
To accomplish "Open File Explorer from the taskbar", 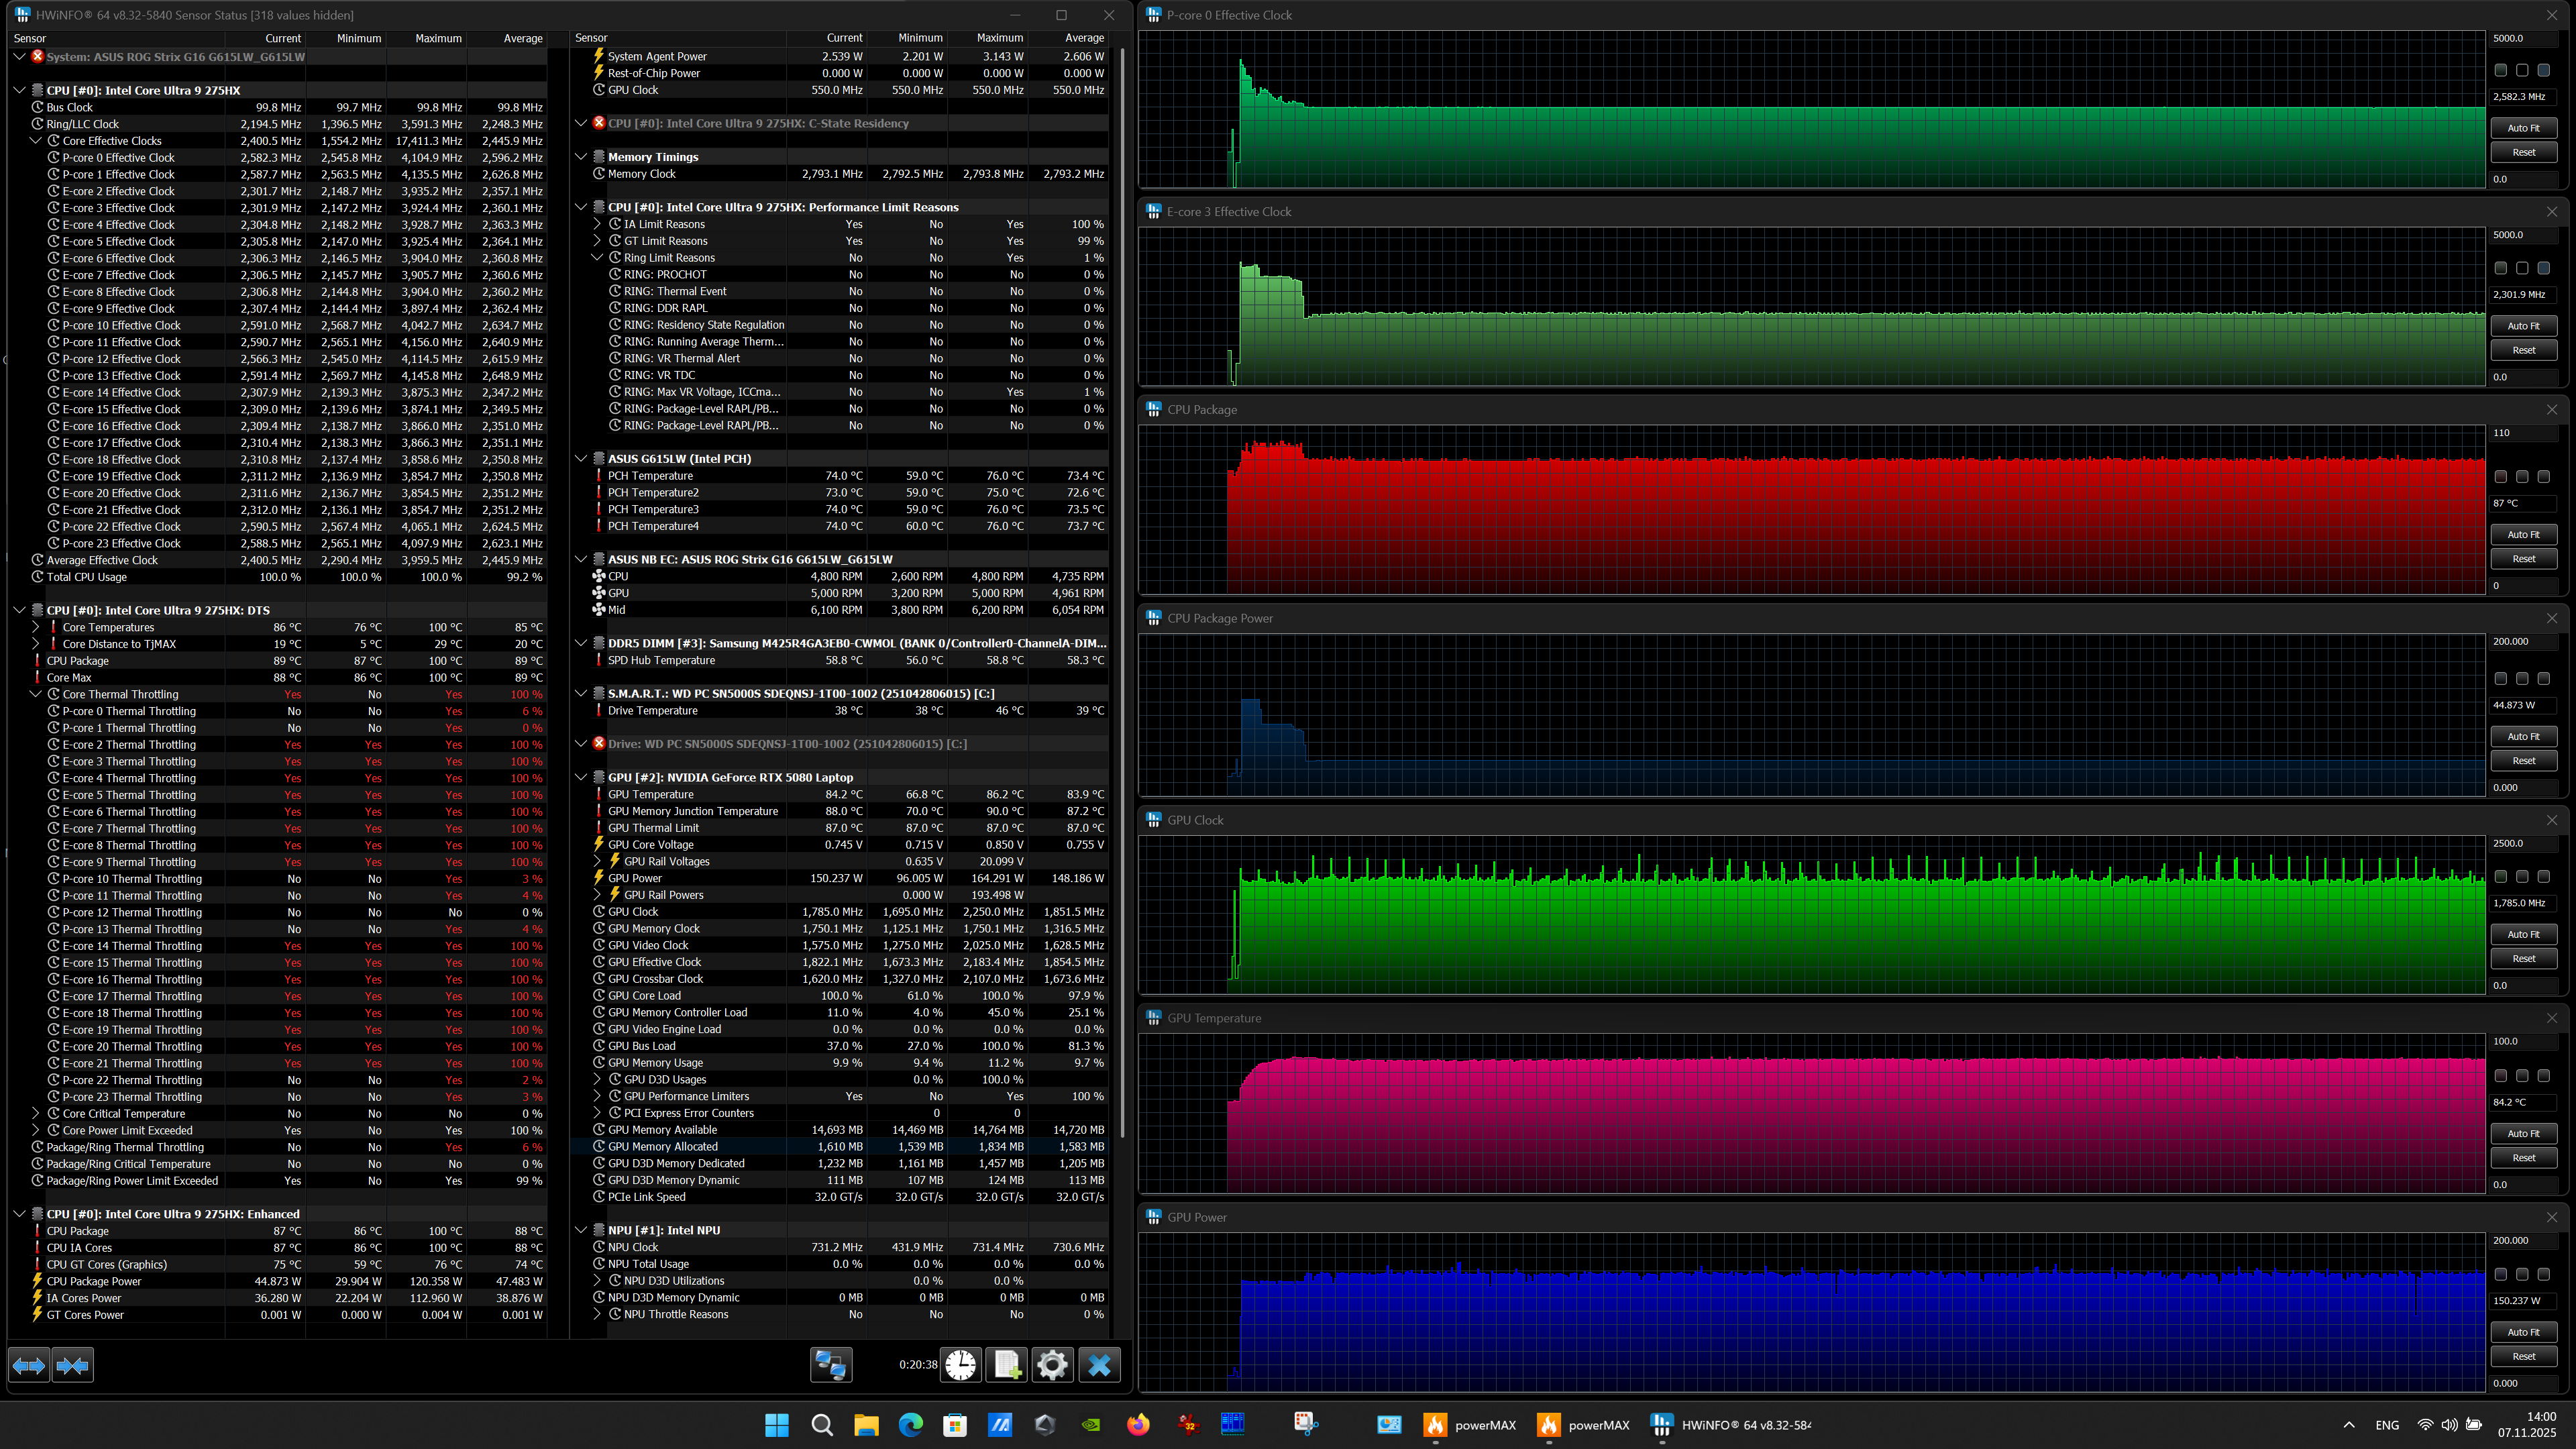I will [866, 1425].
